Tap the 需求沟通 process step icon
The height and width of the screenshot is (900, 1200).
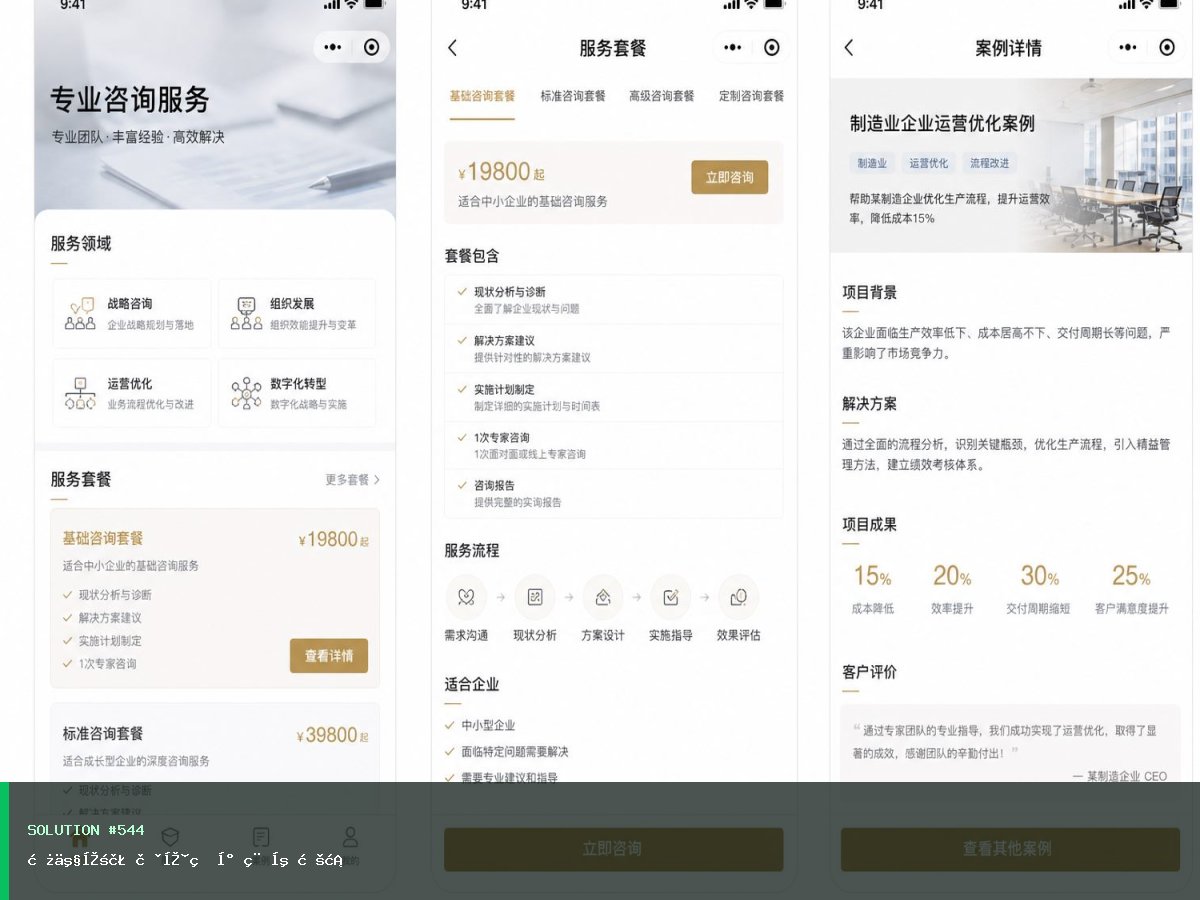click(x=466, y=597)
